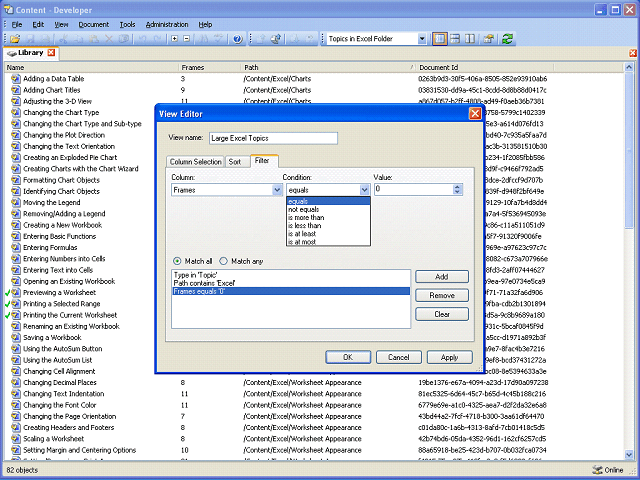Click OK in View Editor
This screenshot has height=480, width=640.
coord(348,357)
